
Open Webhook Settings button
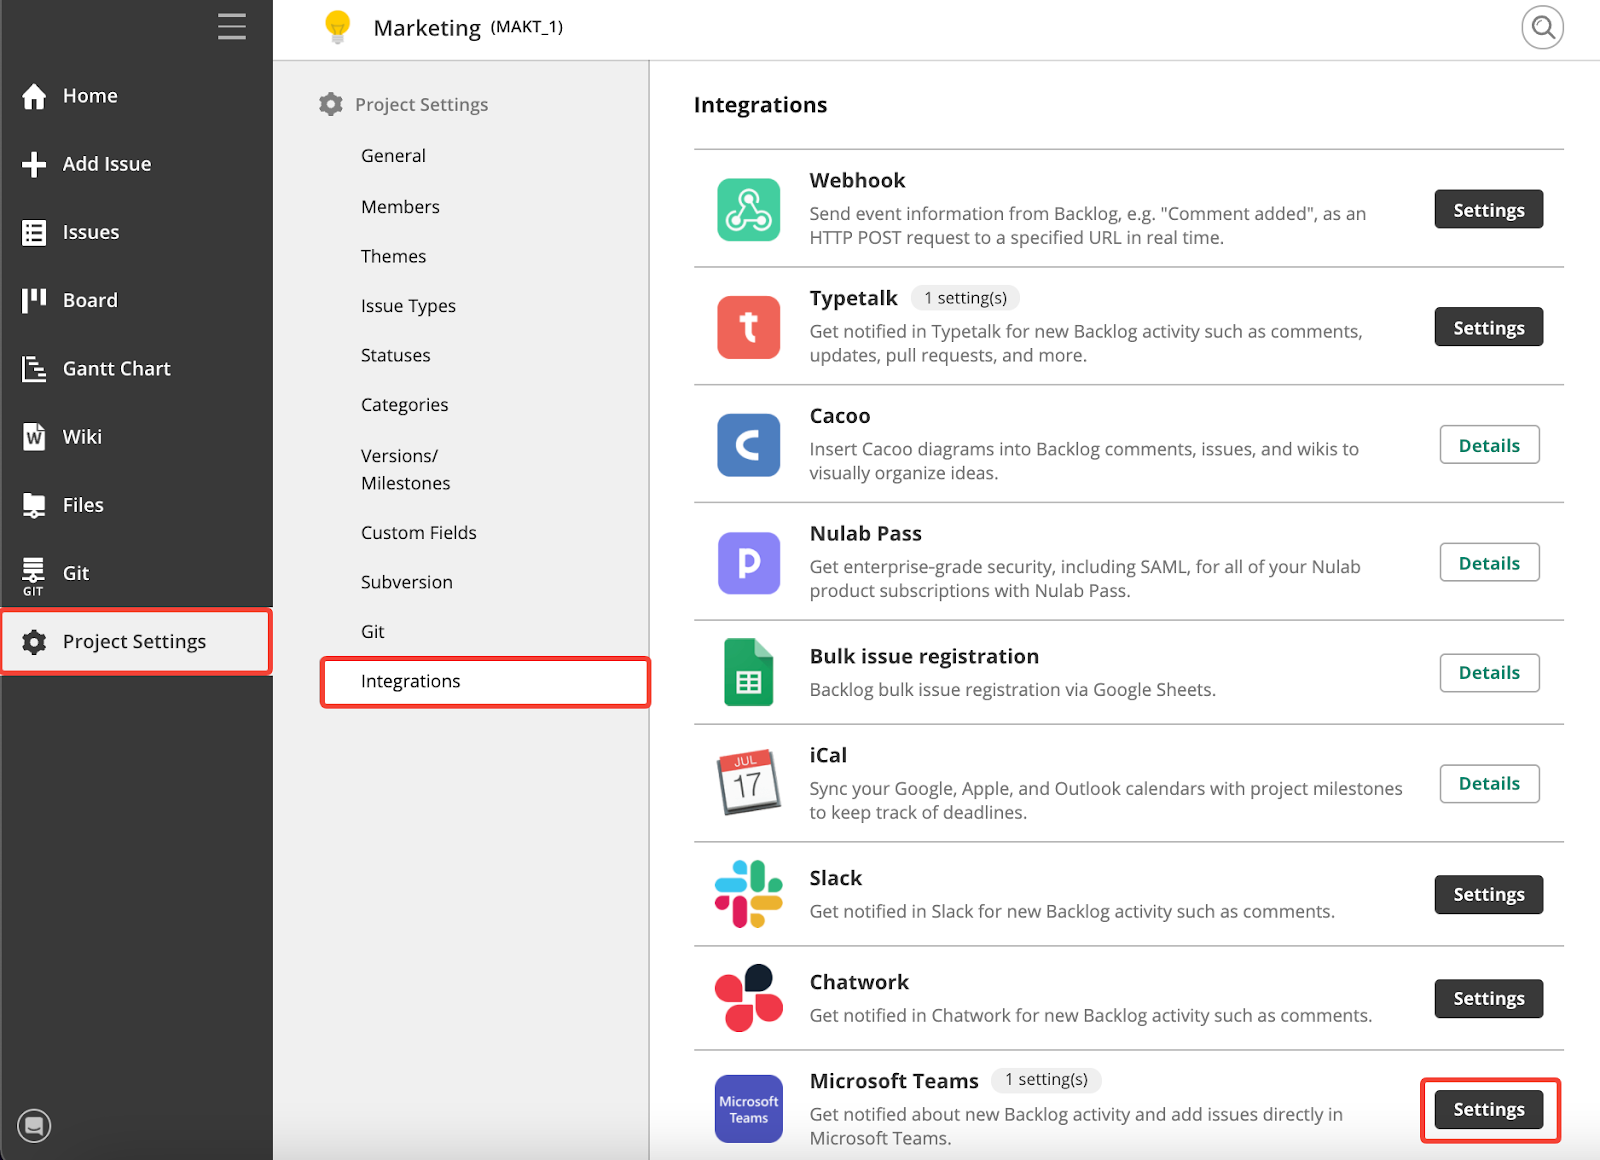point(1489,210)
